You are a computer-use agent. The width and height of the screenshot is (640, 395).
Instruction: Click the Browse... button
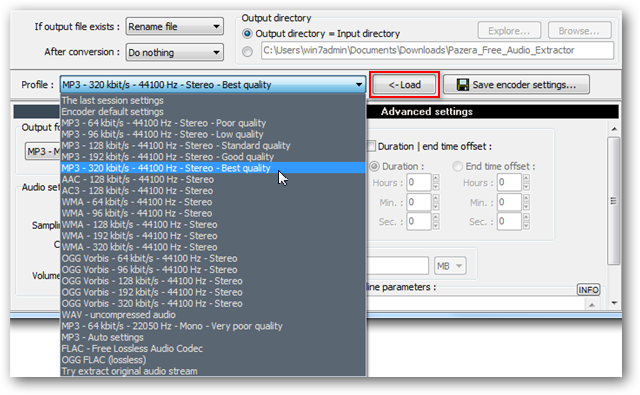(579, 31)
